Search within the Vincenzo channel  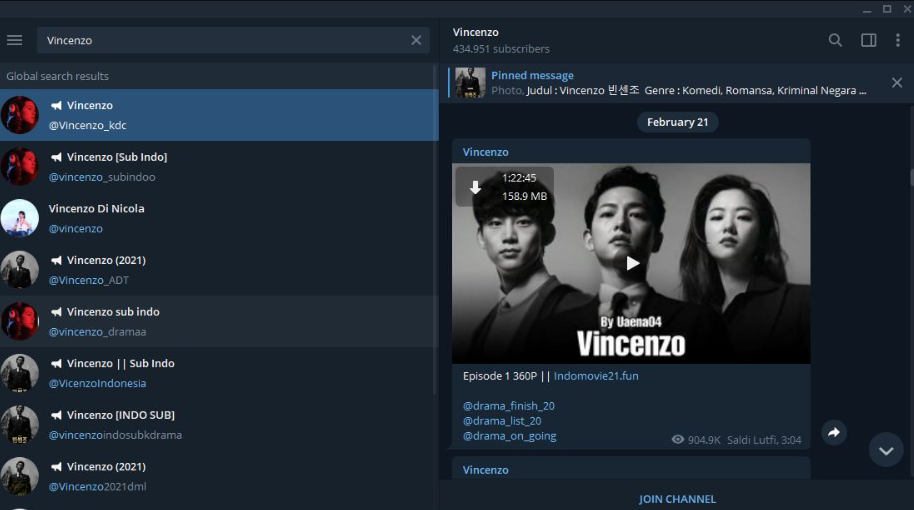pyautogui.click(x=835, y=40)
